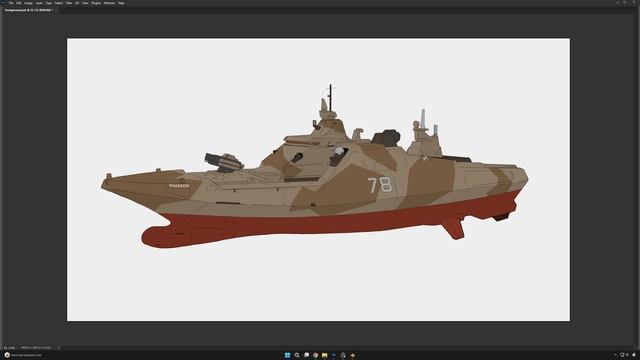Open the View menu
The height and width of the screenshot is (360, 640).
tap(85, 3)
